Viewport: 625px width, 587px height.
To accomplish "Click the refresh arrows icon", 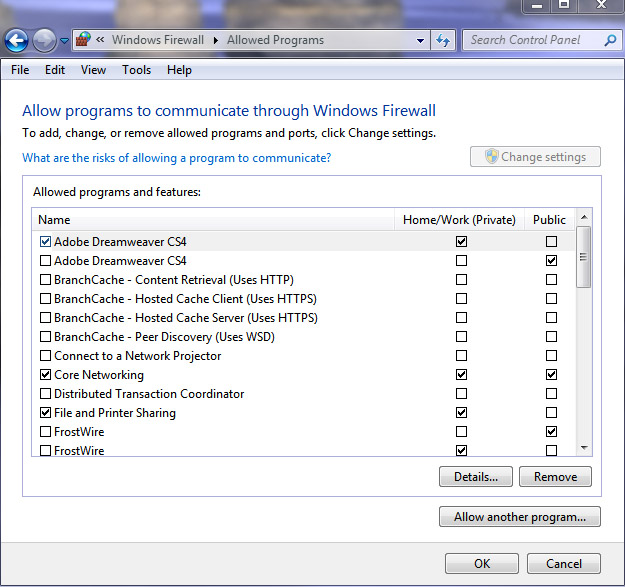I will (x=443, y=40).
